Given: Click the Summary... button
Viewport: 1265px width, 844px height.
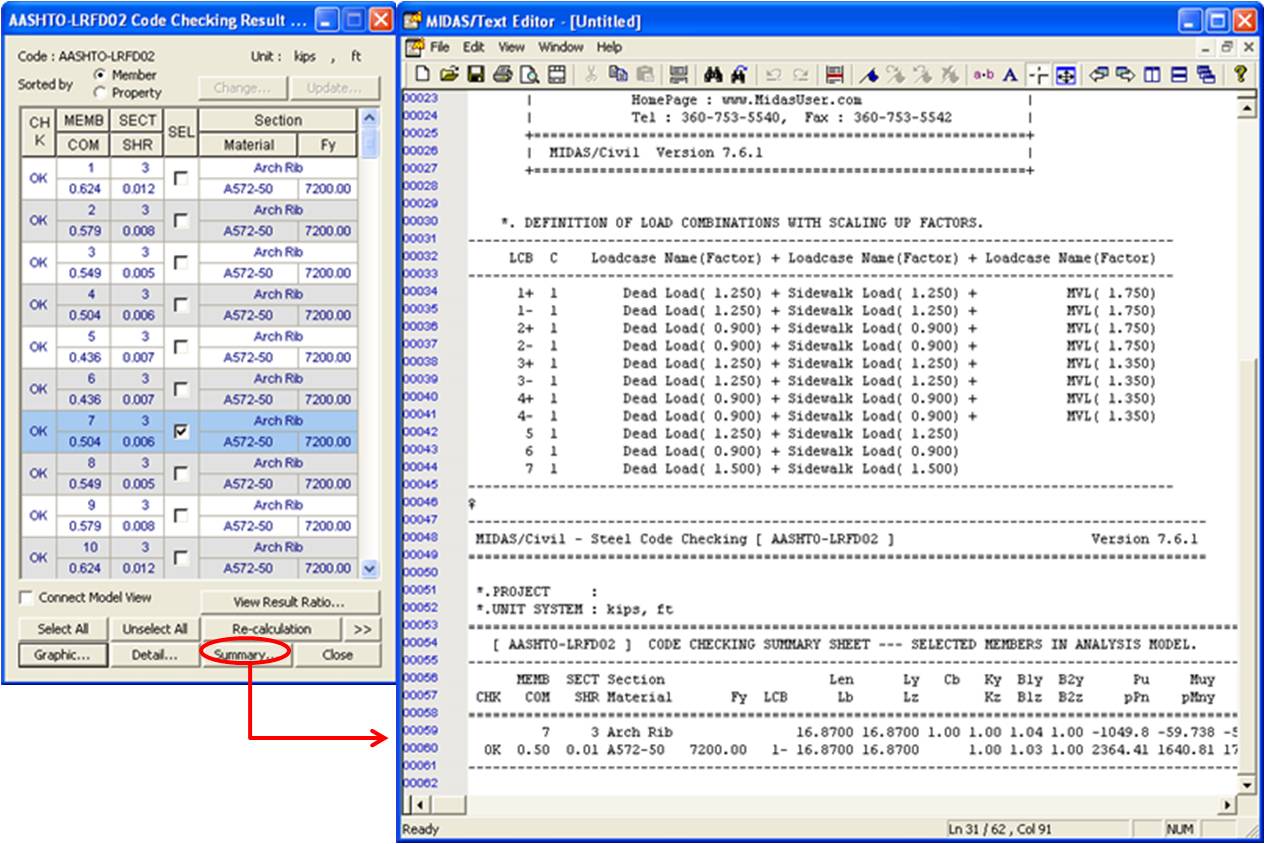Looking at the screenshot, I should click(245, 655).
